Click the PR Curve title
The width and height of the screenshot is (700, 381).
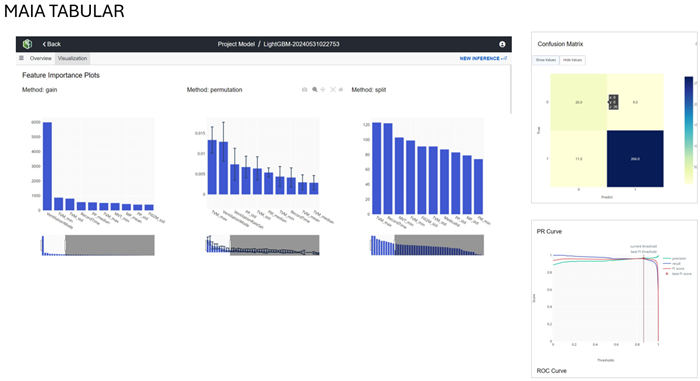549,231
